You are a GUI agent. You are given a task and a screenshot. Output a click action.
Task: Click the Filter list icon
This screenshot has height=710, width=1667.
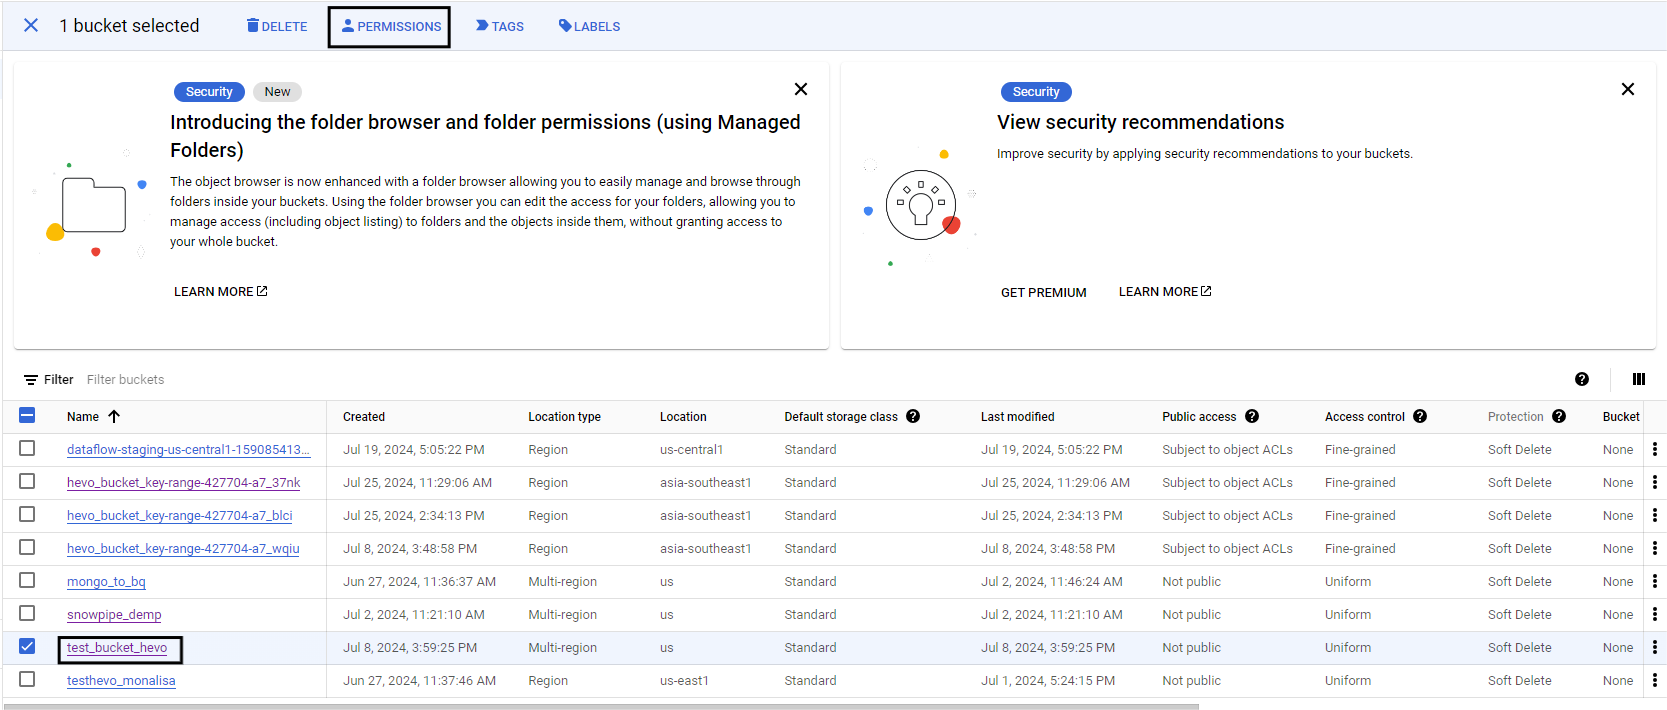pyautogui.click(x=31, y=380)
